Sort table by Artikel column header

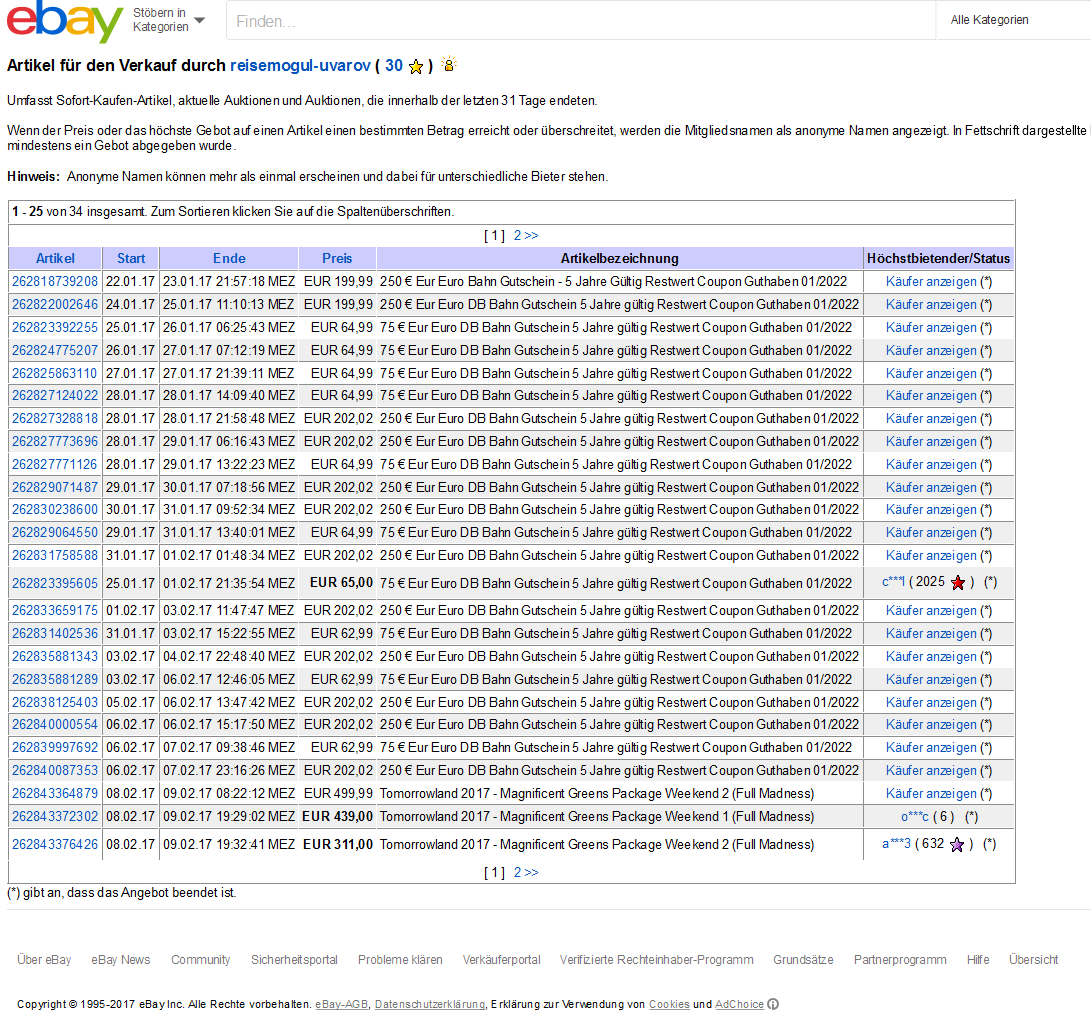click(x=55, y=258)
